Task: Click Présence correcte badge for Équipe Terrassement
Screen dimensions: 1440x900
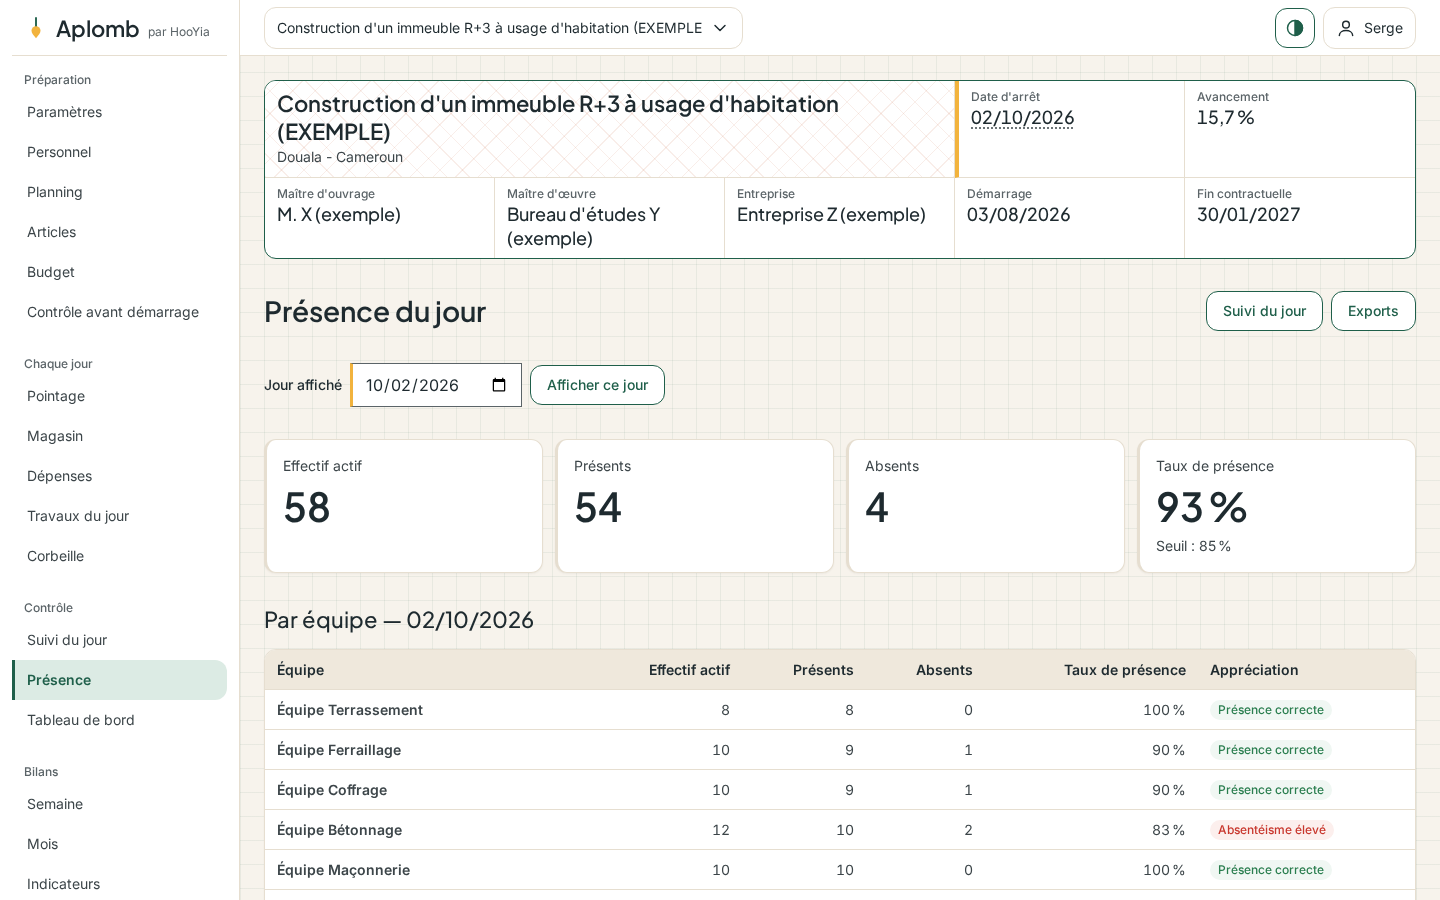Action: click(1270, 710)
